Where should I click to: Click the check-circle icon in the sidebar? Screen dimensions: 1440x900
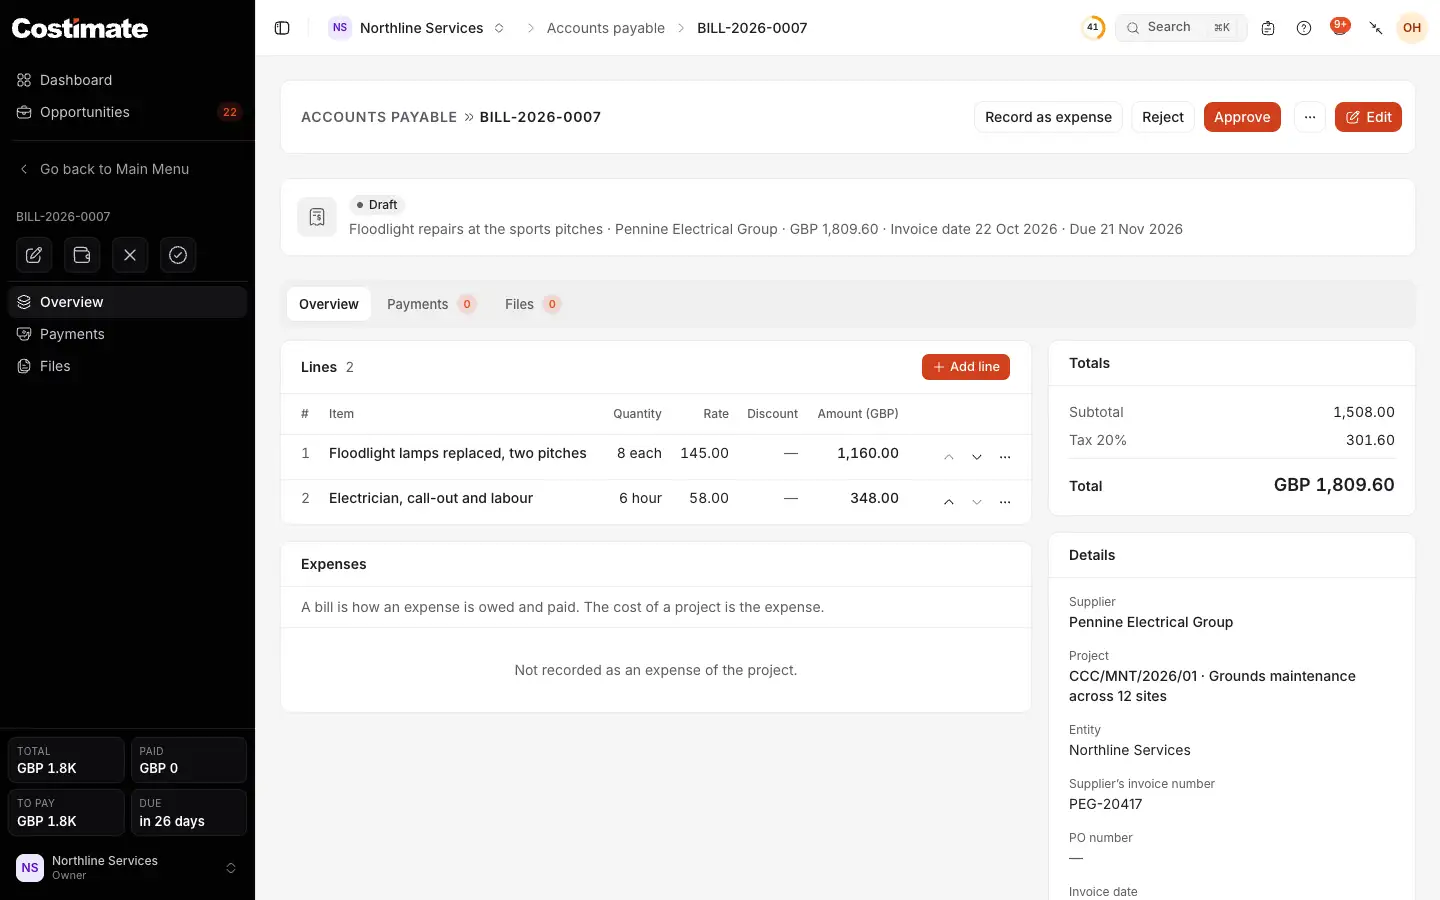178,255
